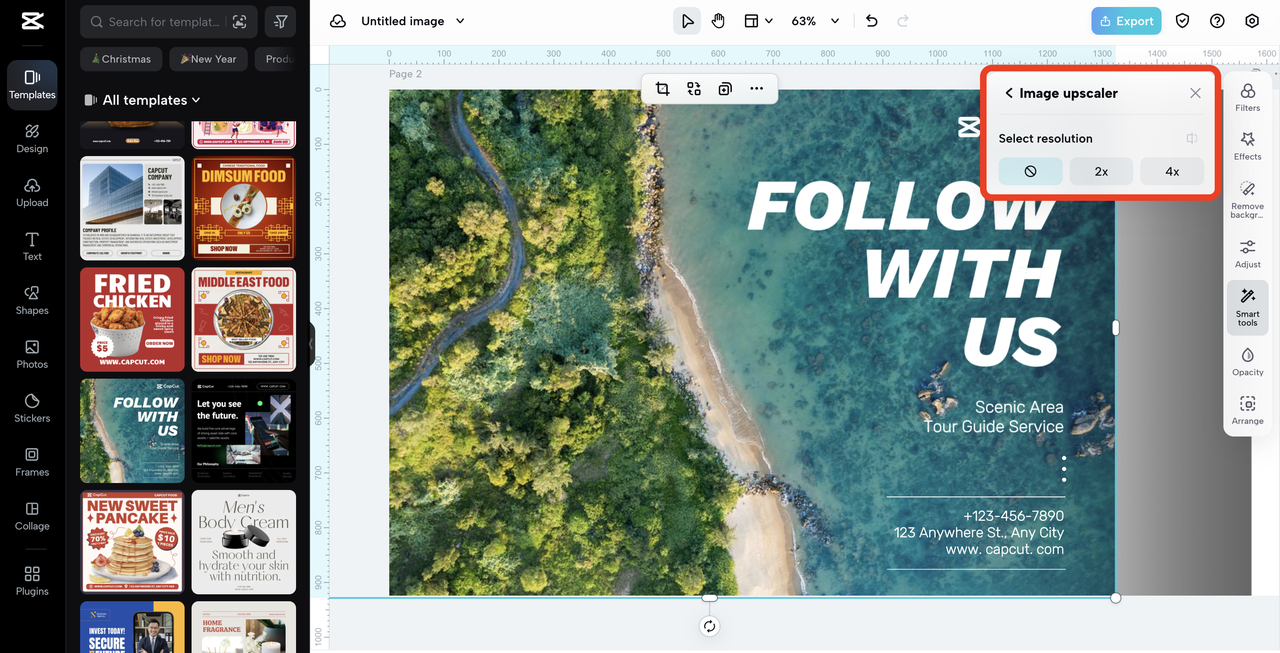Click the FOLLOW WITH US headline on canvas
The height and width of the screenshot is (653, 1280).
904,272
